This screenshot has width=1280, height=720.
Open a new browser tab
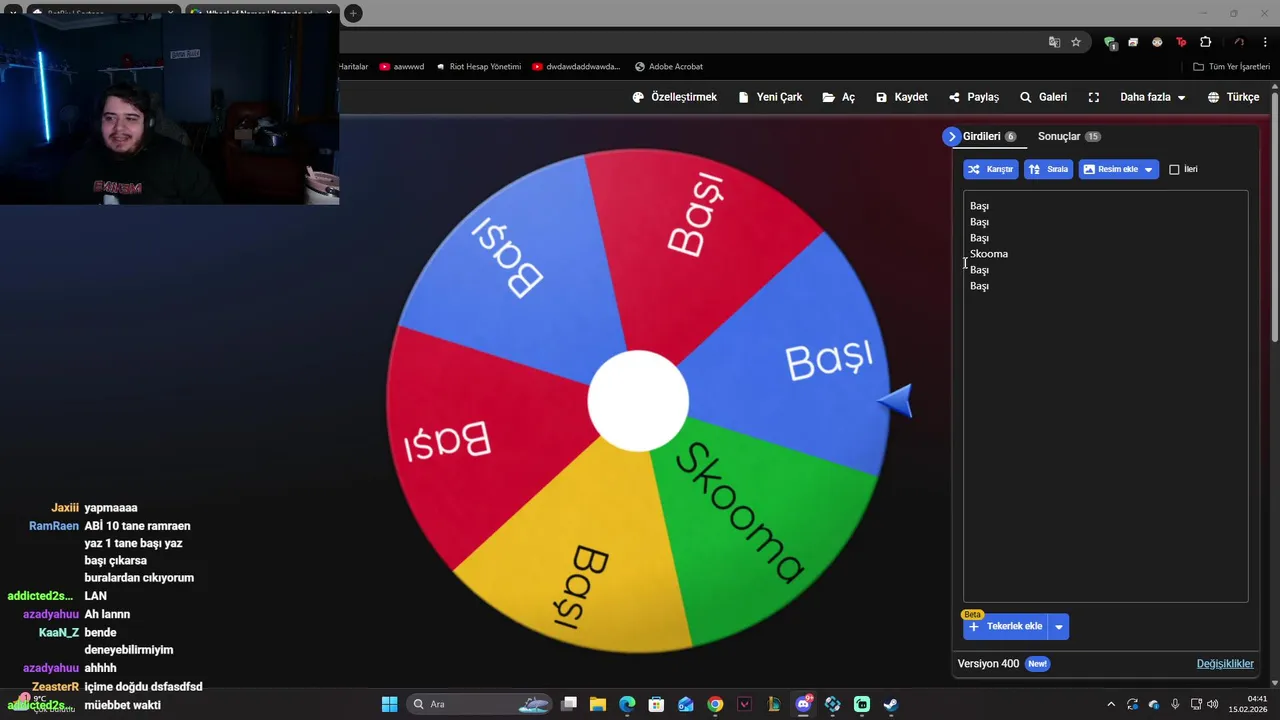click(353, 13)
